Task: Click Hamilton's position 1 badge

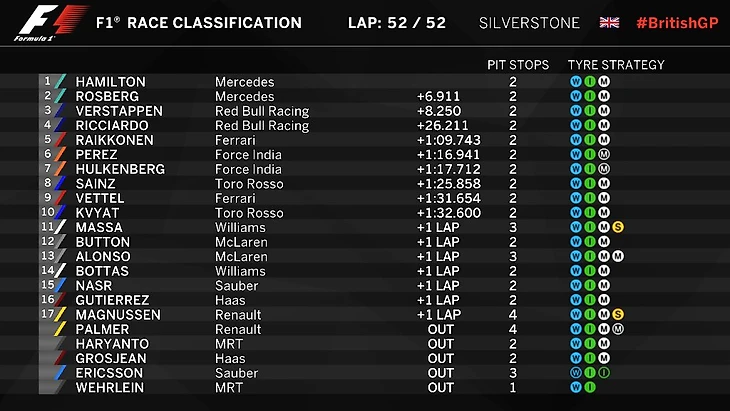Action: click(x=46, y=82)
